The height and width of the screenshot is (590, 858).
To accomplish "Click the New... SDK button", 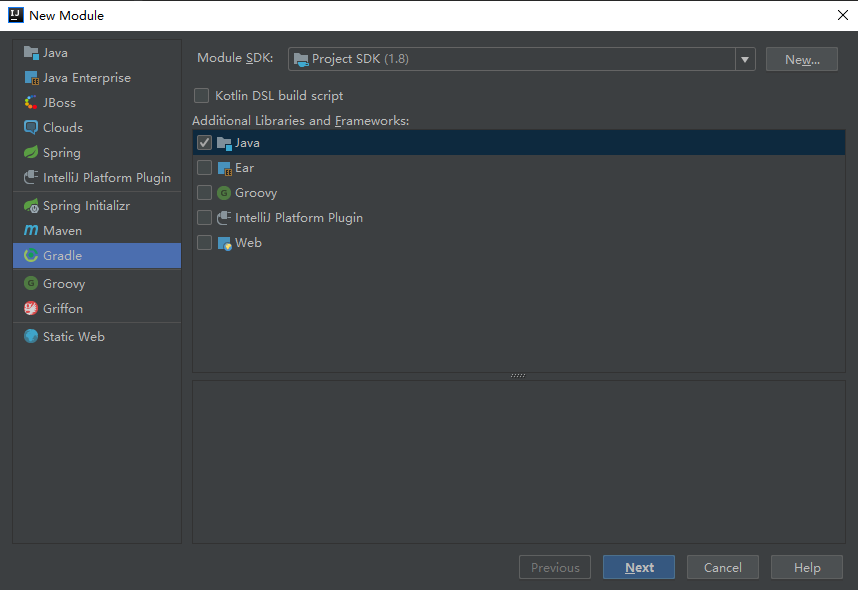I will (802, 59).
